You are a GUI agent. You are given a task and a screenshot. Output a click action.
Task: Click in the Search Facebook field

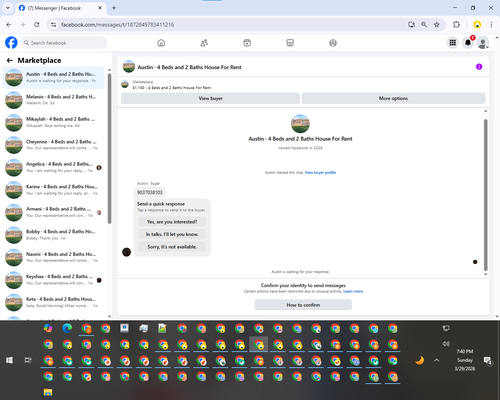point(64,43)
